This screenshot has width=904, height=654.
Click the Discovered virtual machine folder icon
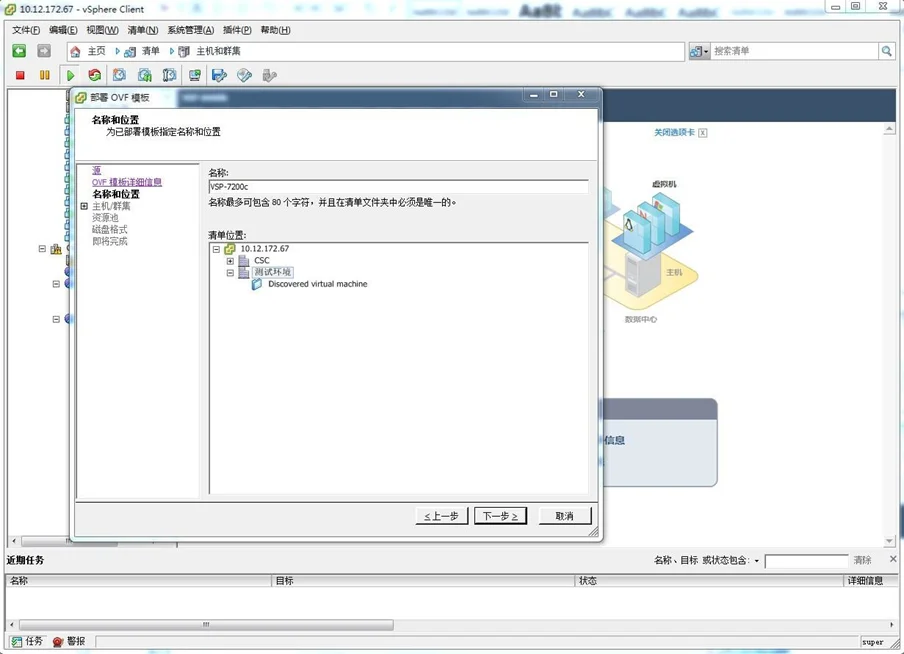257,284
